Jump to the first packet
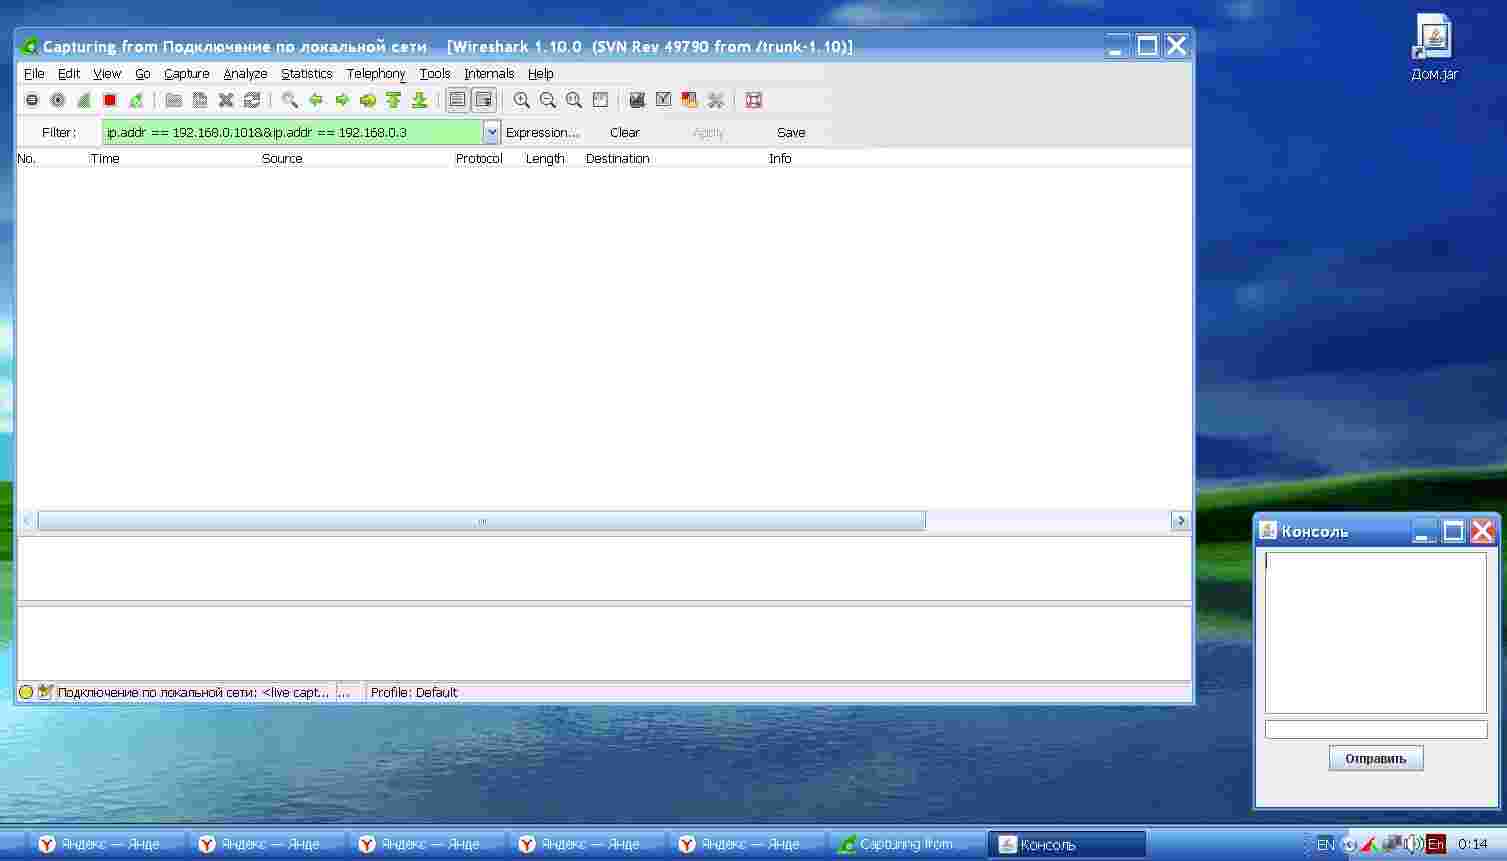The image size is (1507, 861). (x=394, y=100)
